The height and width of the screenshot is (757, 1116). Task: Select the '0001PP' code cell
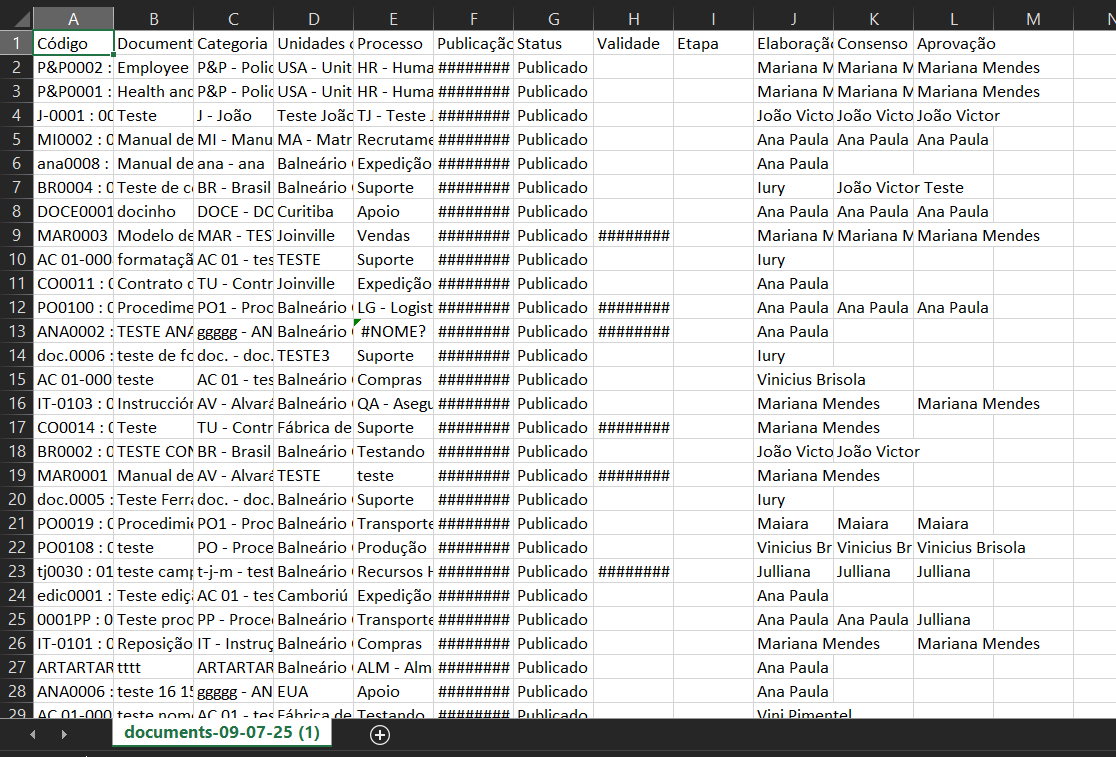(73, 620)
